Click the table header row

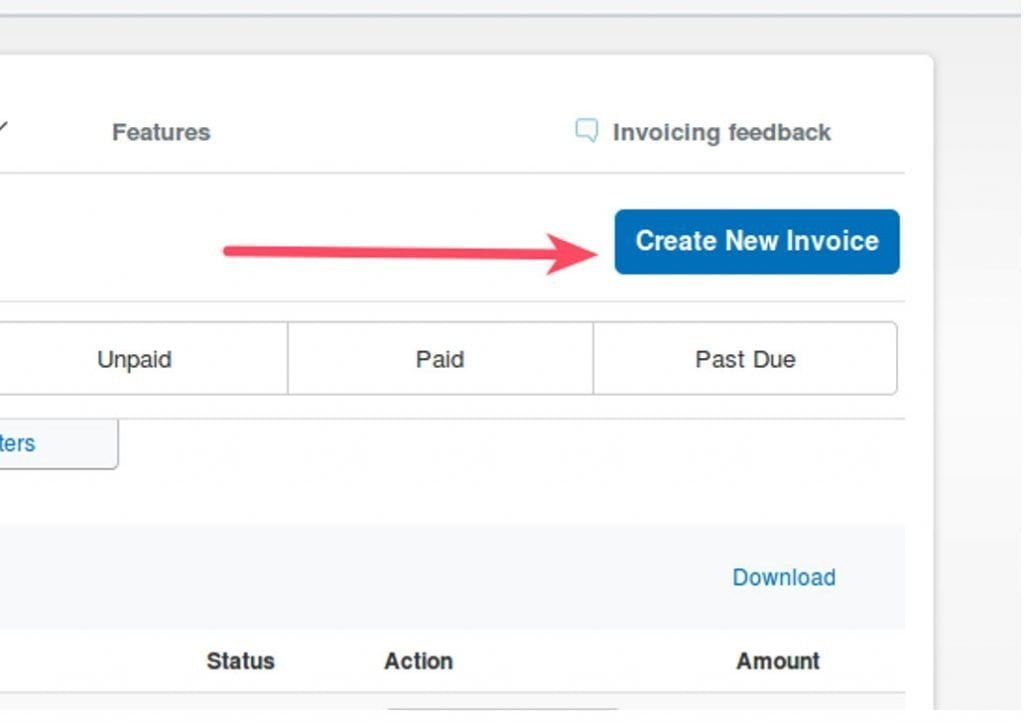click(x=450, y=660)
